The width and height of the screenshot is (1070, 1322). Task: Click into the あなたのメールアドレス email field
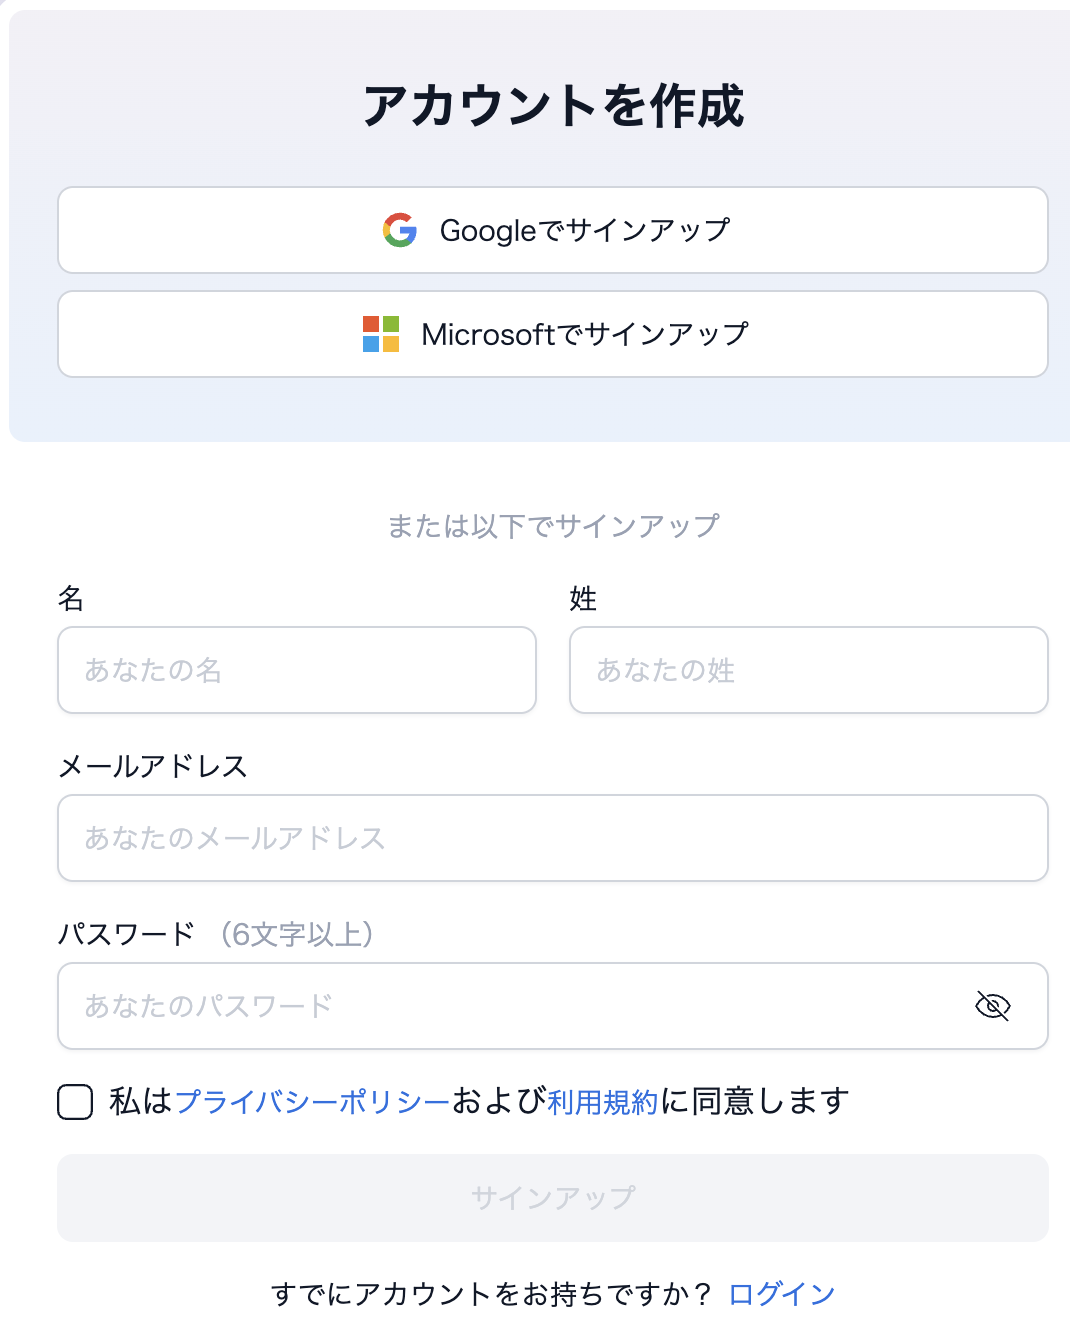[552, 838]
